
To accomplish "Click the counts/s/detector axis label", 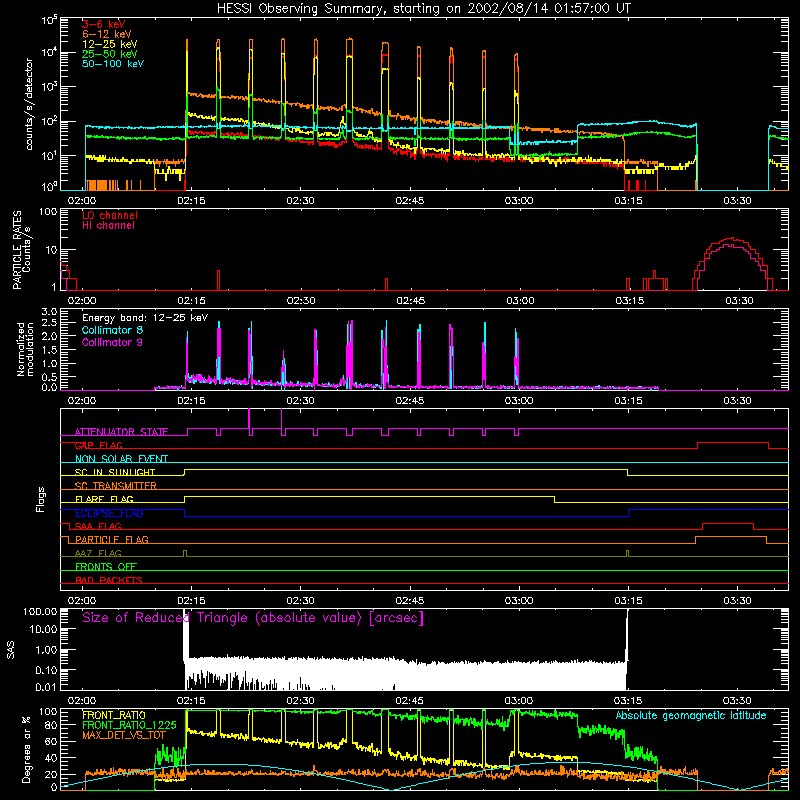I will (x=29, y=104).
